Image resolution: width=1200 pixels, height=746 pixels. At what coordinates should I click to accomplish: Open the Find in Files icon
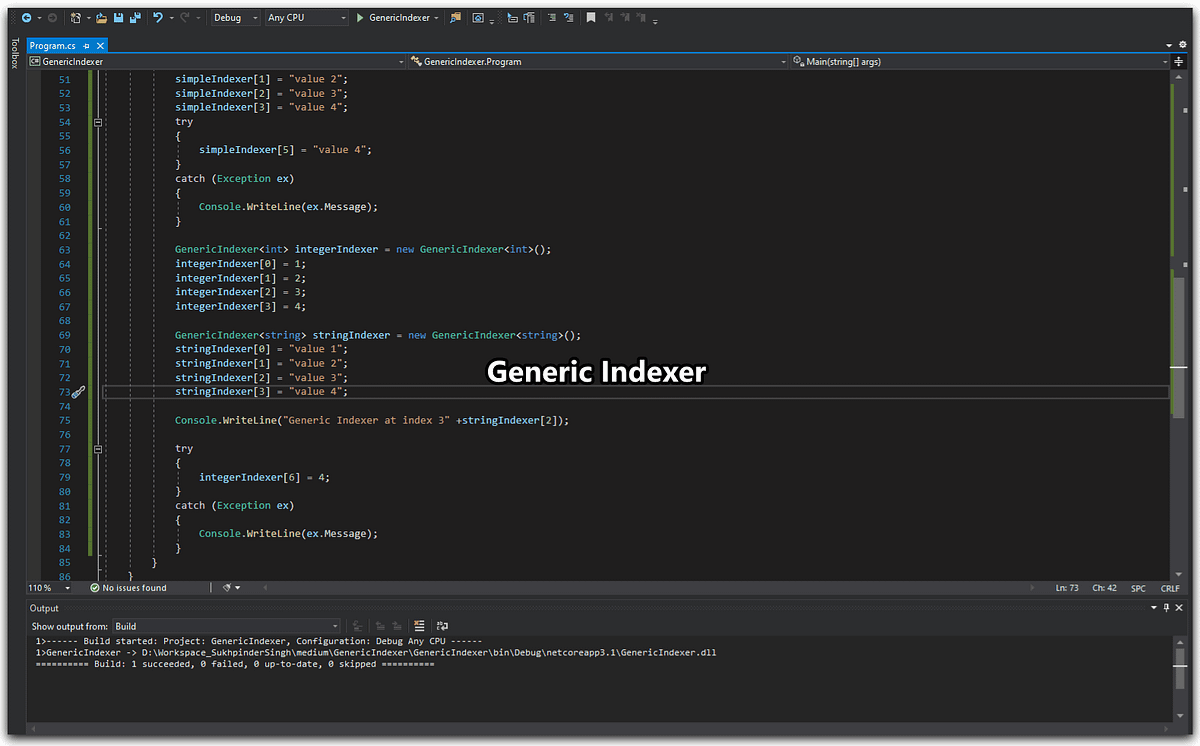coord(454,17)
